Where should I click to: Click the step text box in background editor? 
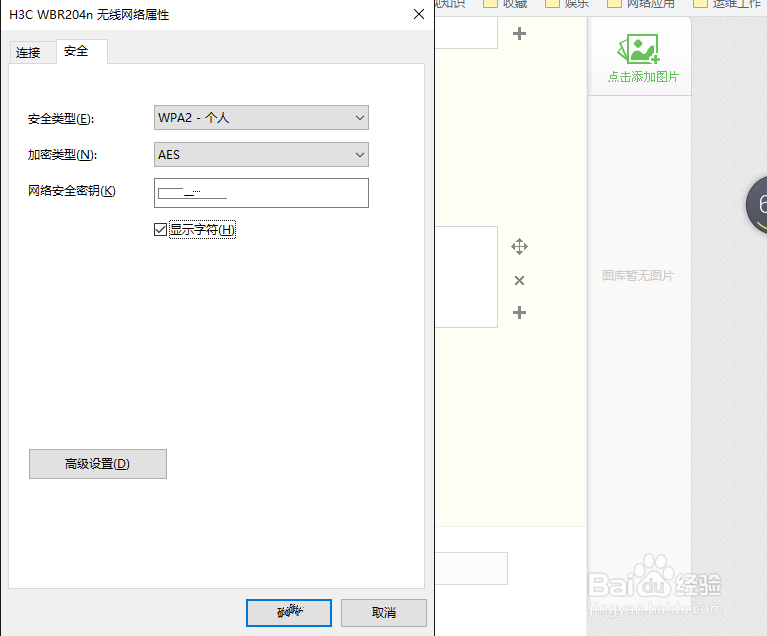(x=466, y=277)
